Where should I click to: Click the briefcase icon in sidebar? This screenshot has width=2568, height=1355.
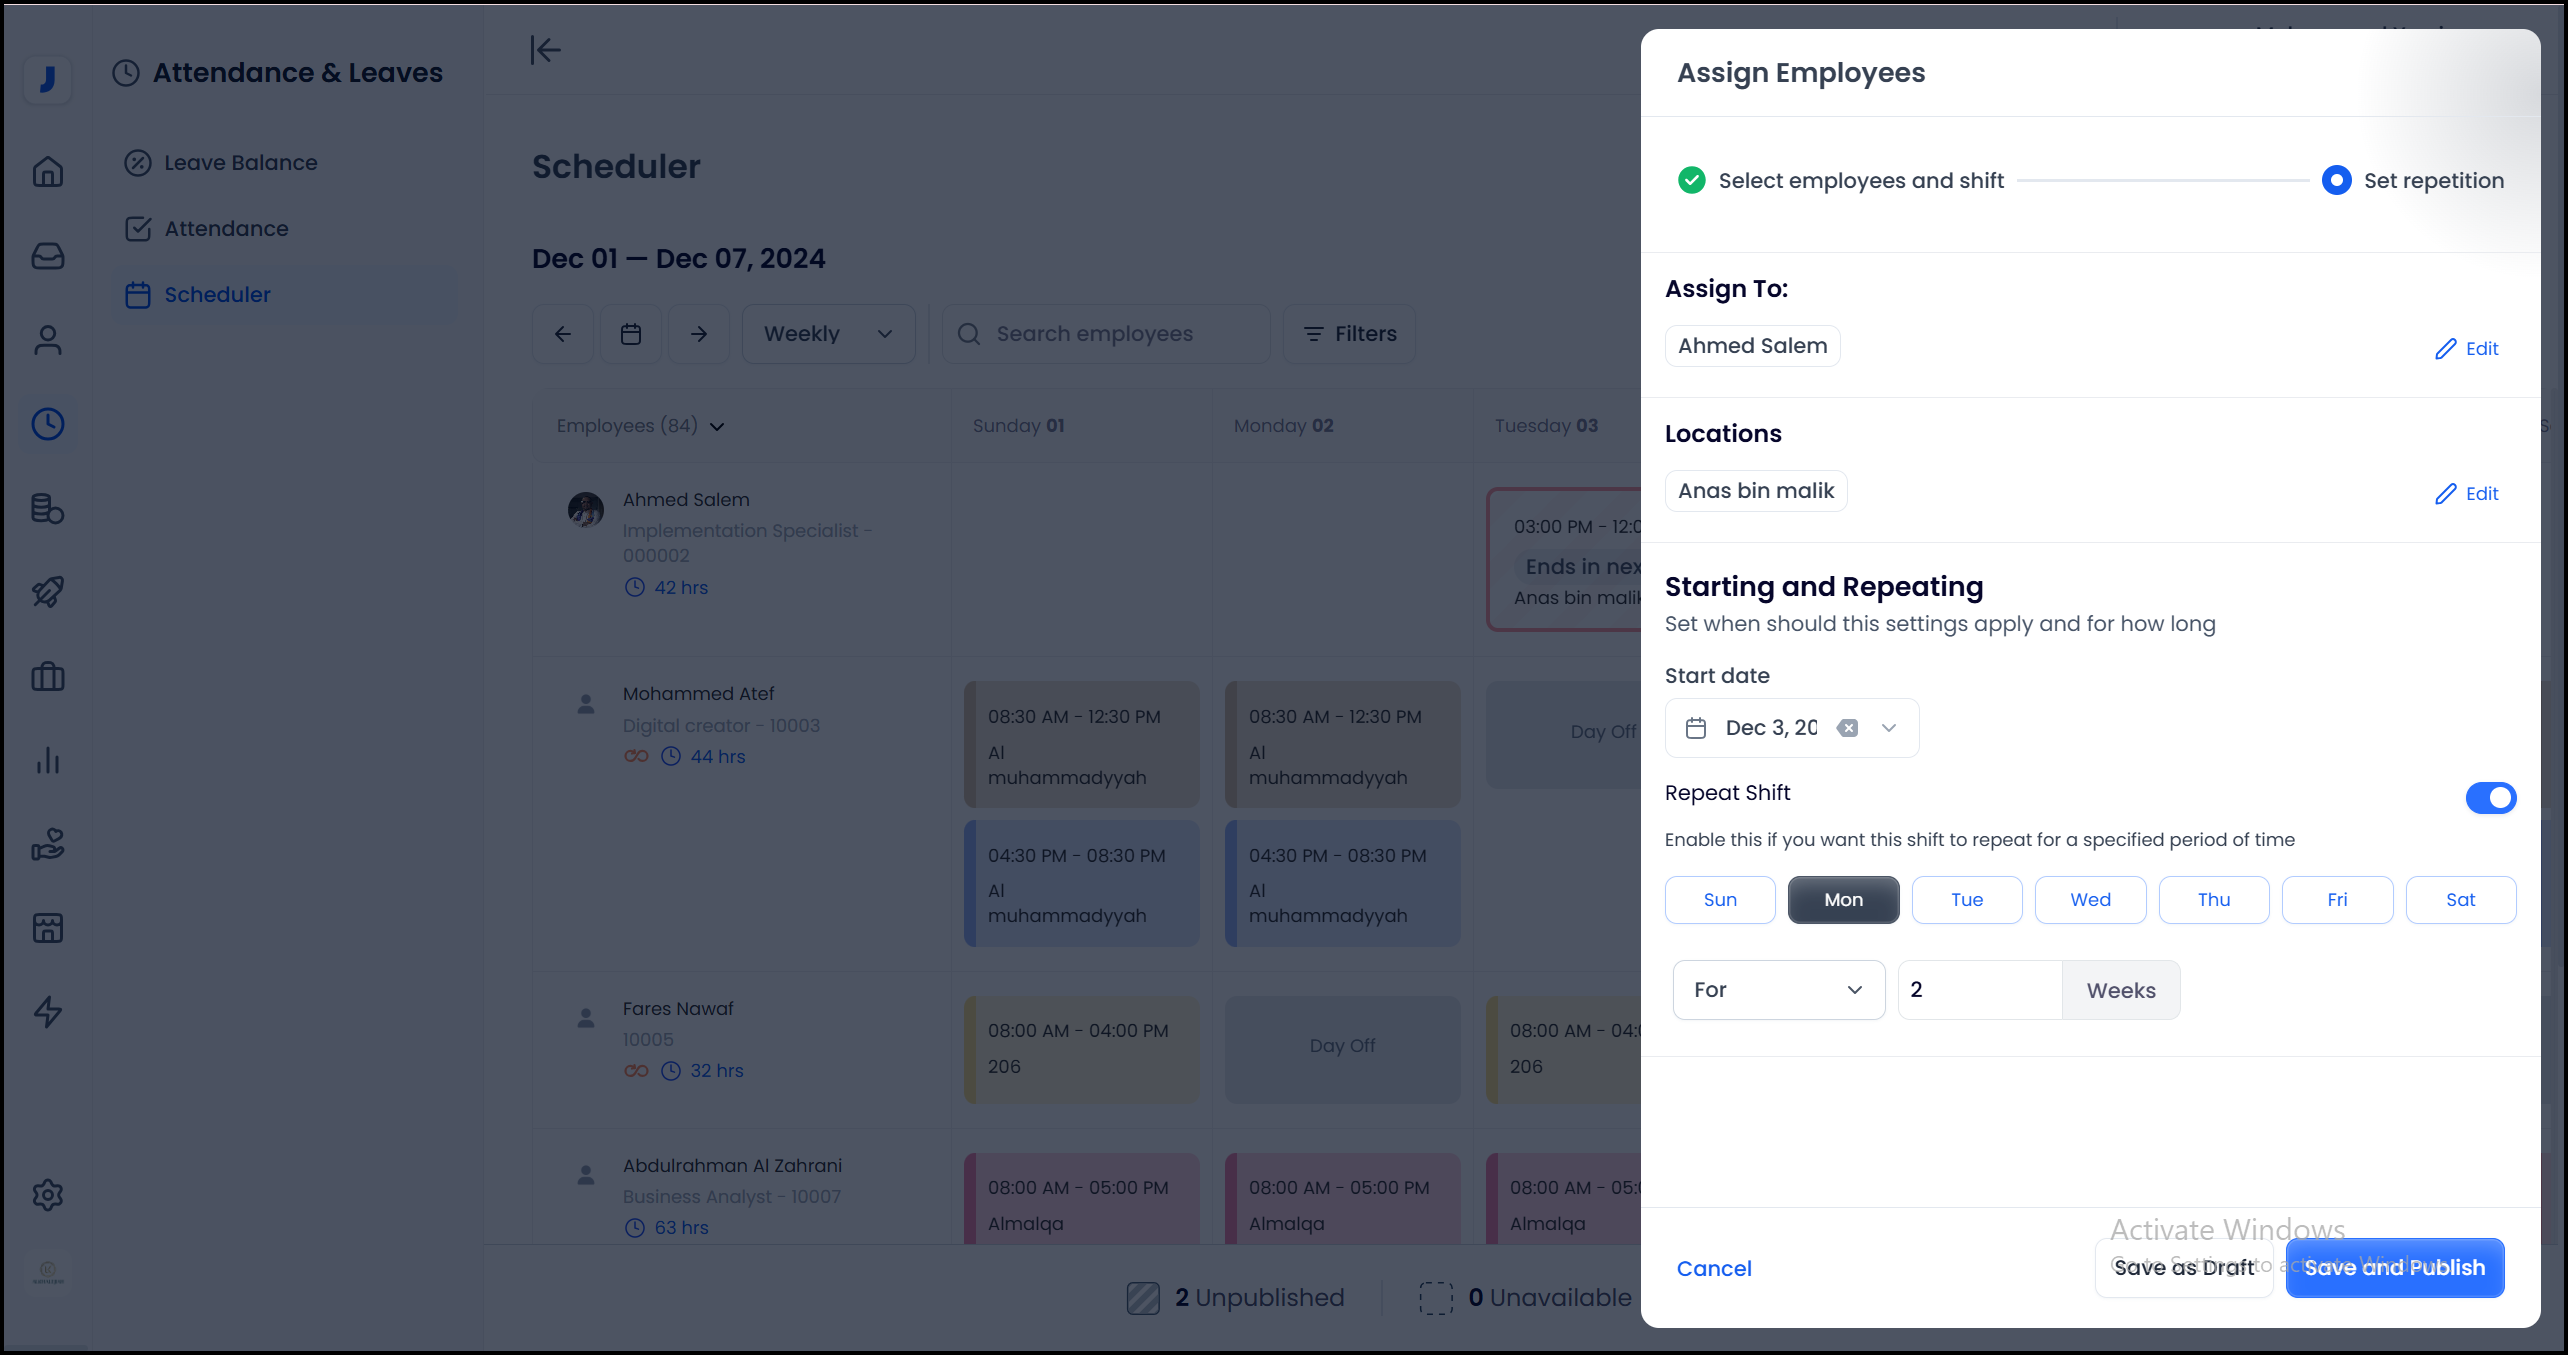coord(47,677)
